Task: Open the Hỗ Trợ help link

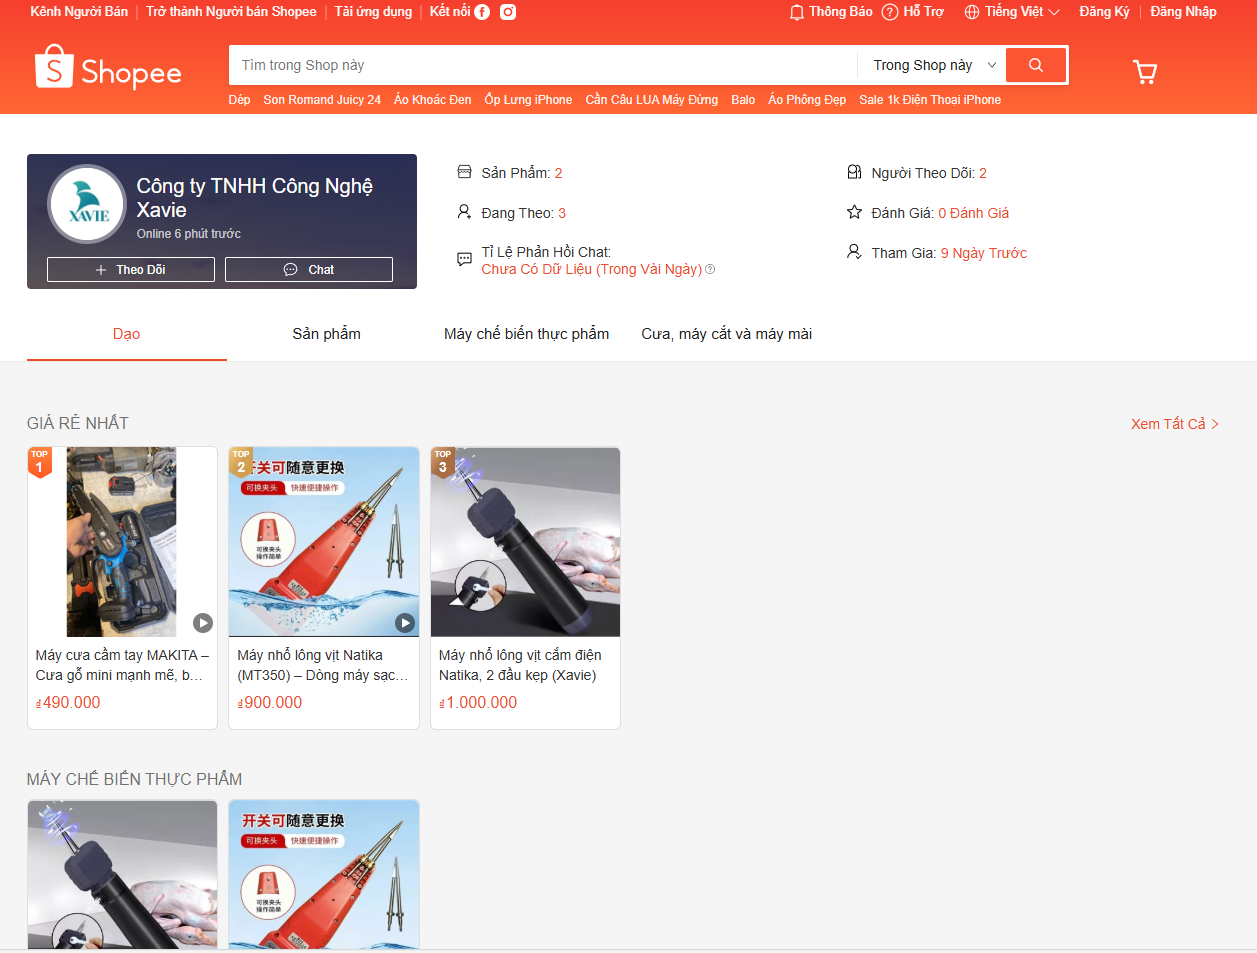Action: tap(913, 12)
